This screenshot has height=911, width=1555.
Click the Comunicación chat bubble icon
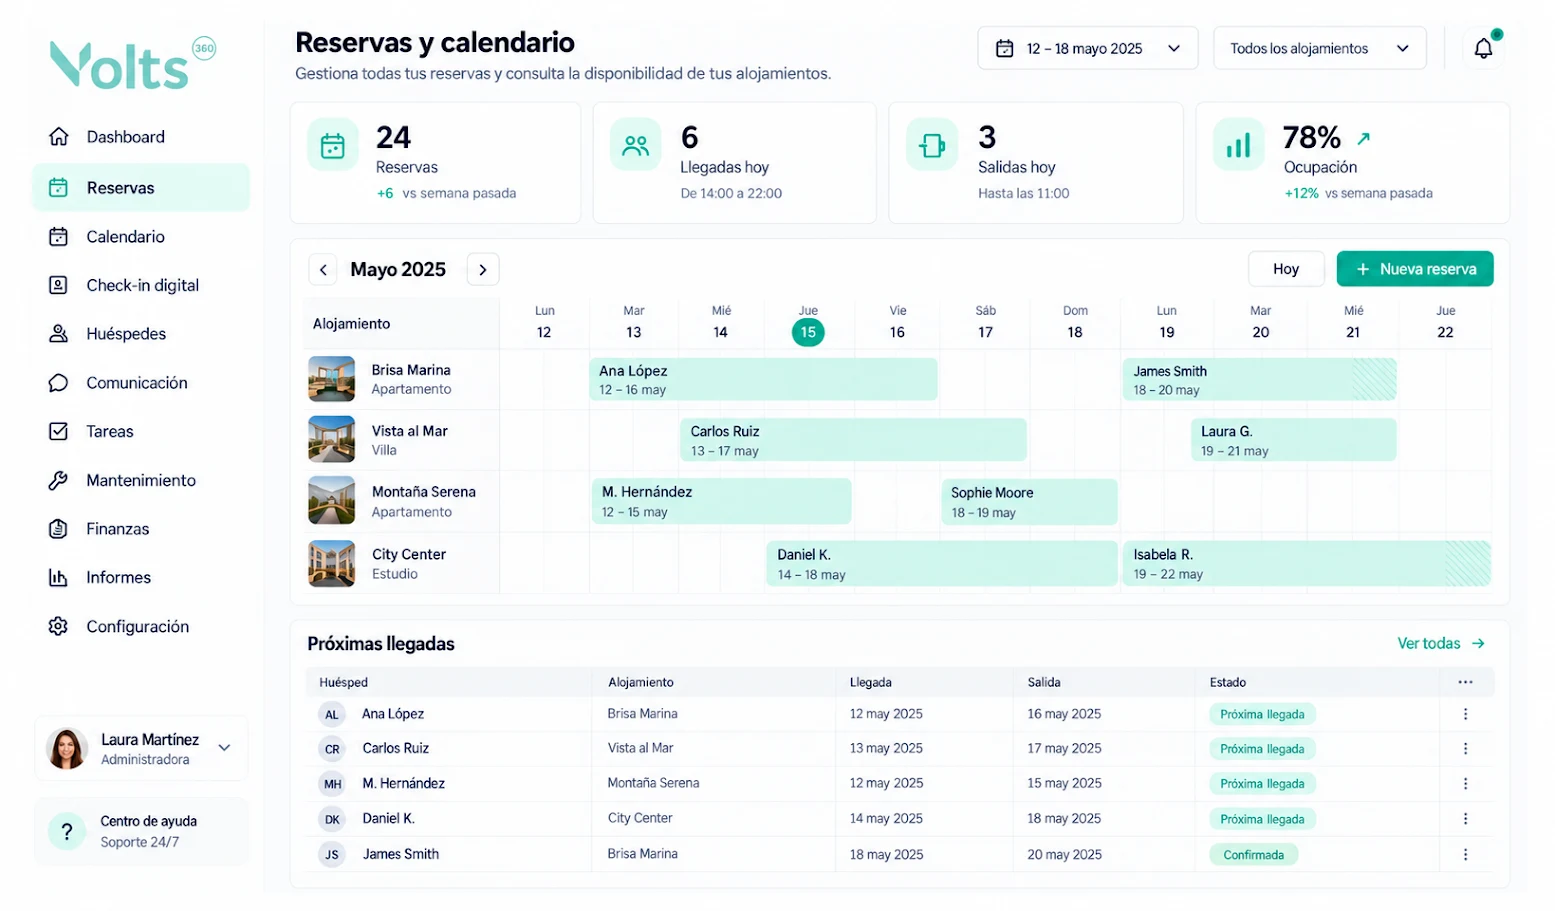(x=59, y=383)
